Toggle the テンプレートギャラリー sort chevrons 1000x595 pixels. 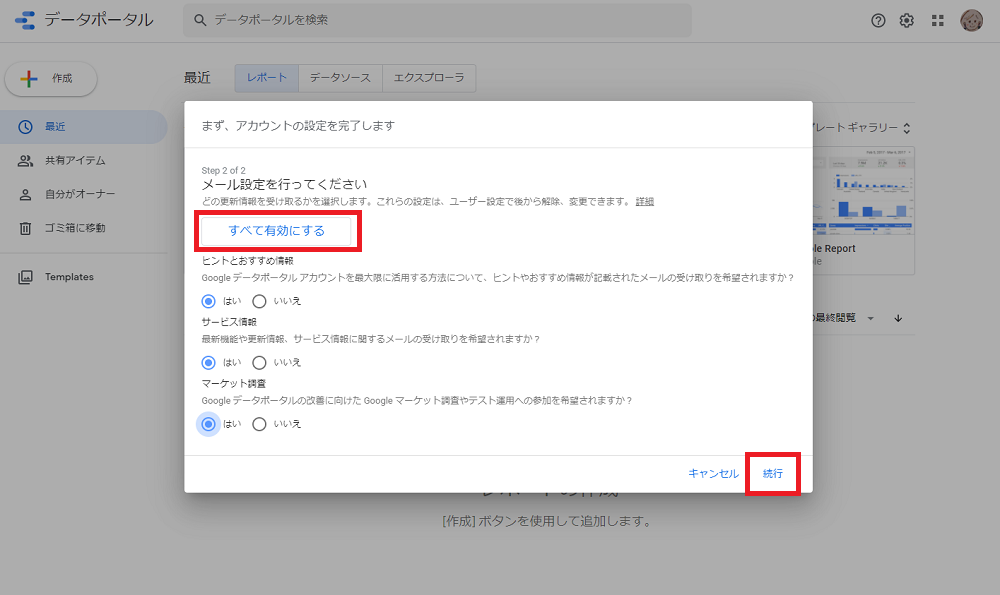point(905,127)
